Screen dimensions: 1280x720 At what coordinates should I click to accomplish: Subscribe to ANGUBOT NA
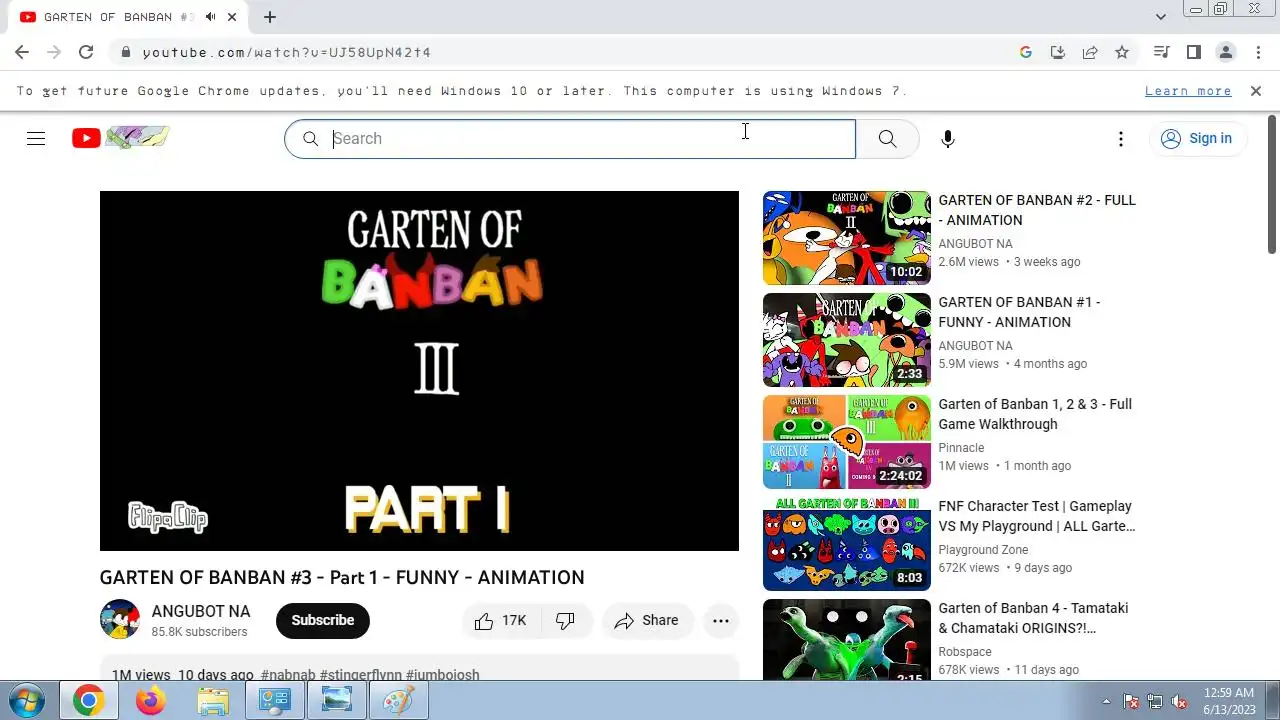pos(323,621)
